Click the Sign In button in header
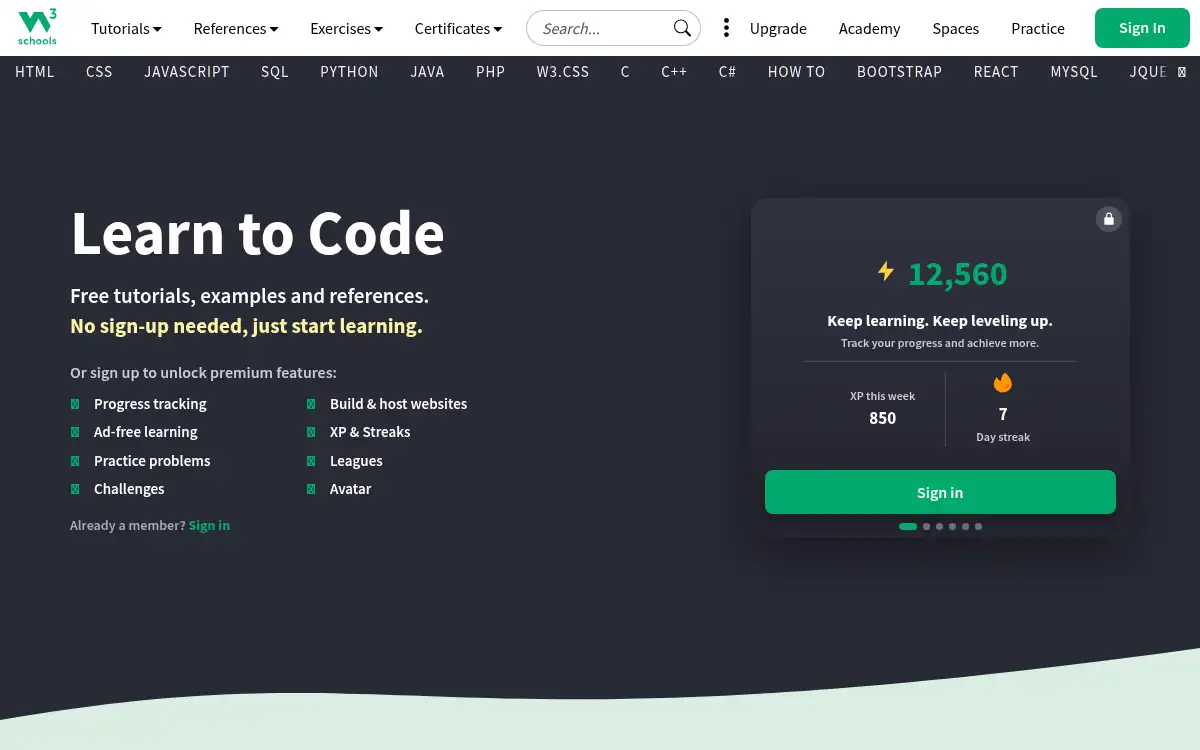The image size is (1200, 750). coord(1142,28)
